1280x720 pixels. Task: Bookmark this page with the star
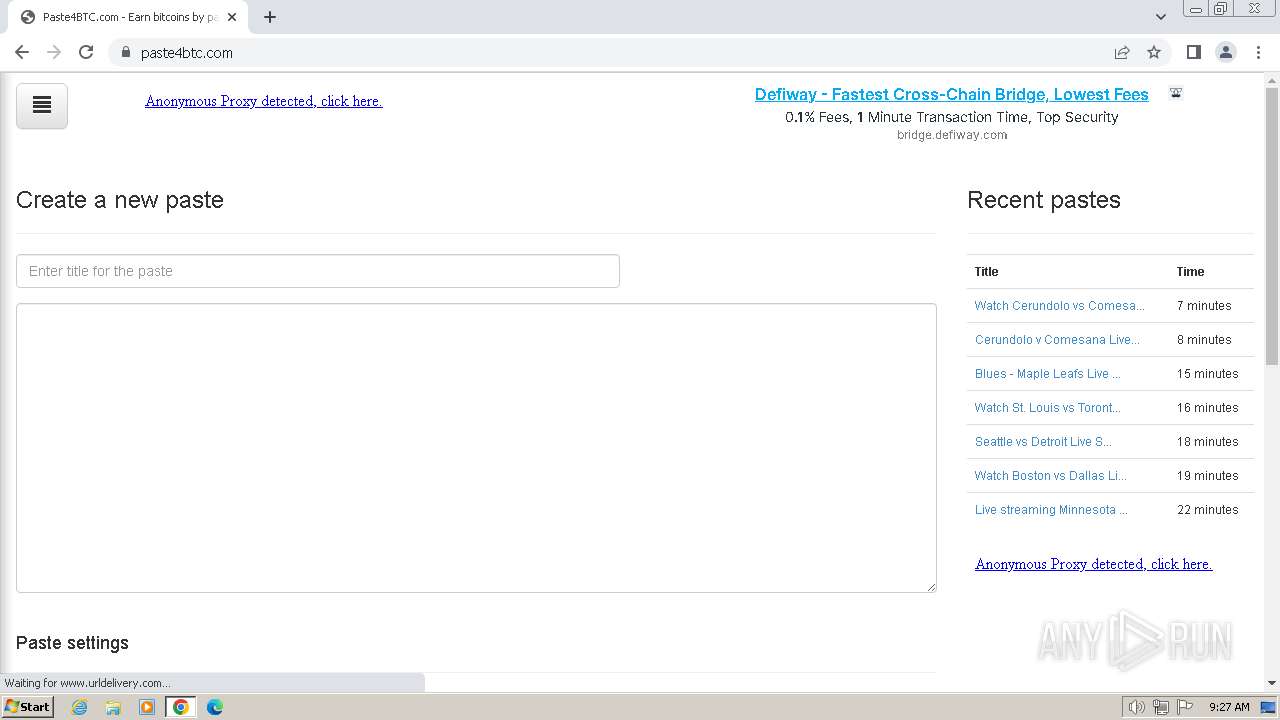pyautogui.click(x=1154, y=52)
